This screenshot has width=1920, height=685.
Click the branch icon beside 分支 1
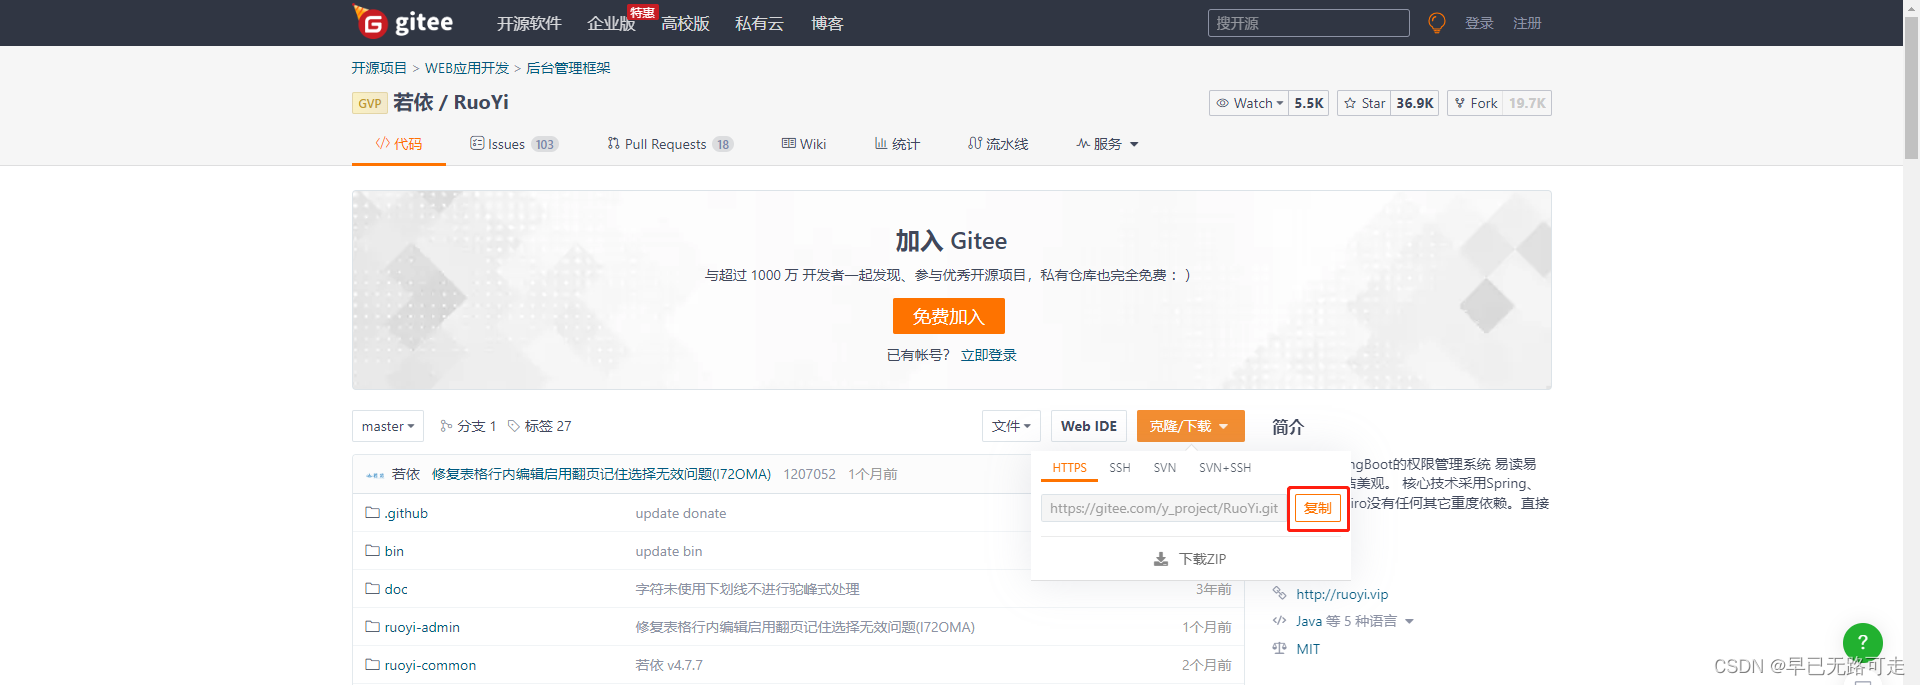(x=446, y=426)
